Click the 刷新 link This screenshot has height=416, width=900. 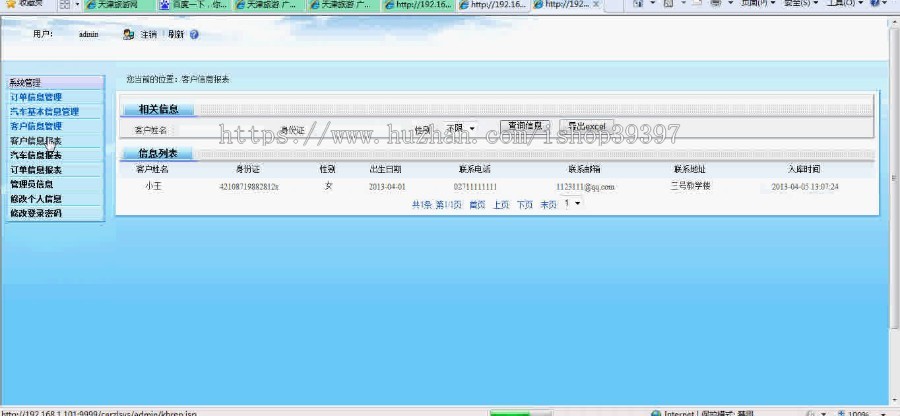pos(176,34)
